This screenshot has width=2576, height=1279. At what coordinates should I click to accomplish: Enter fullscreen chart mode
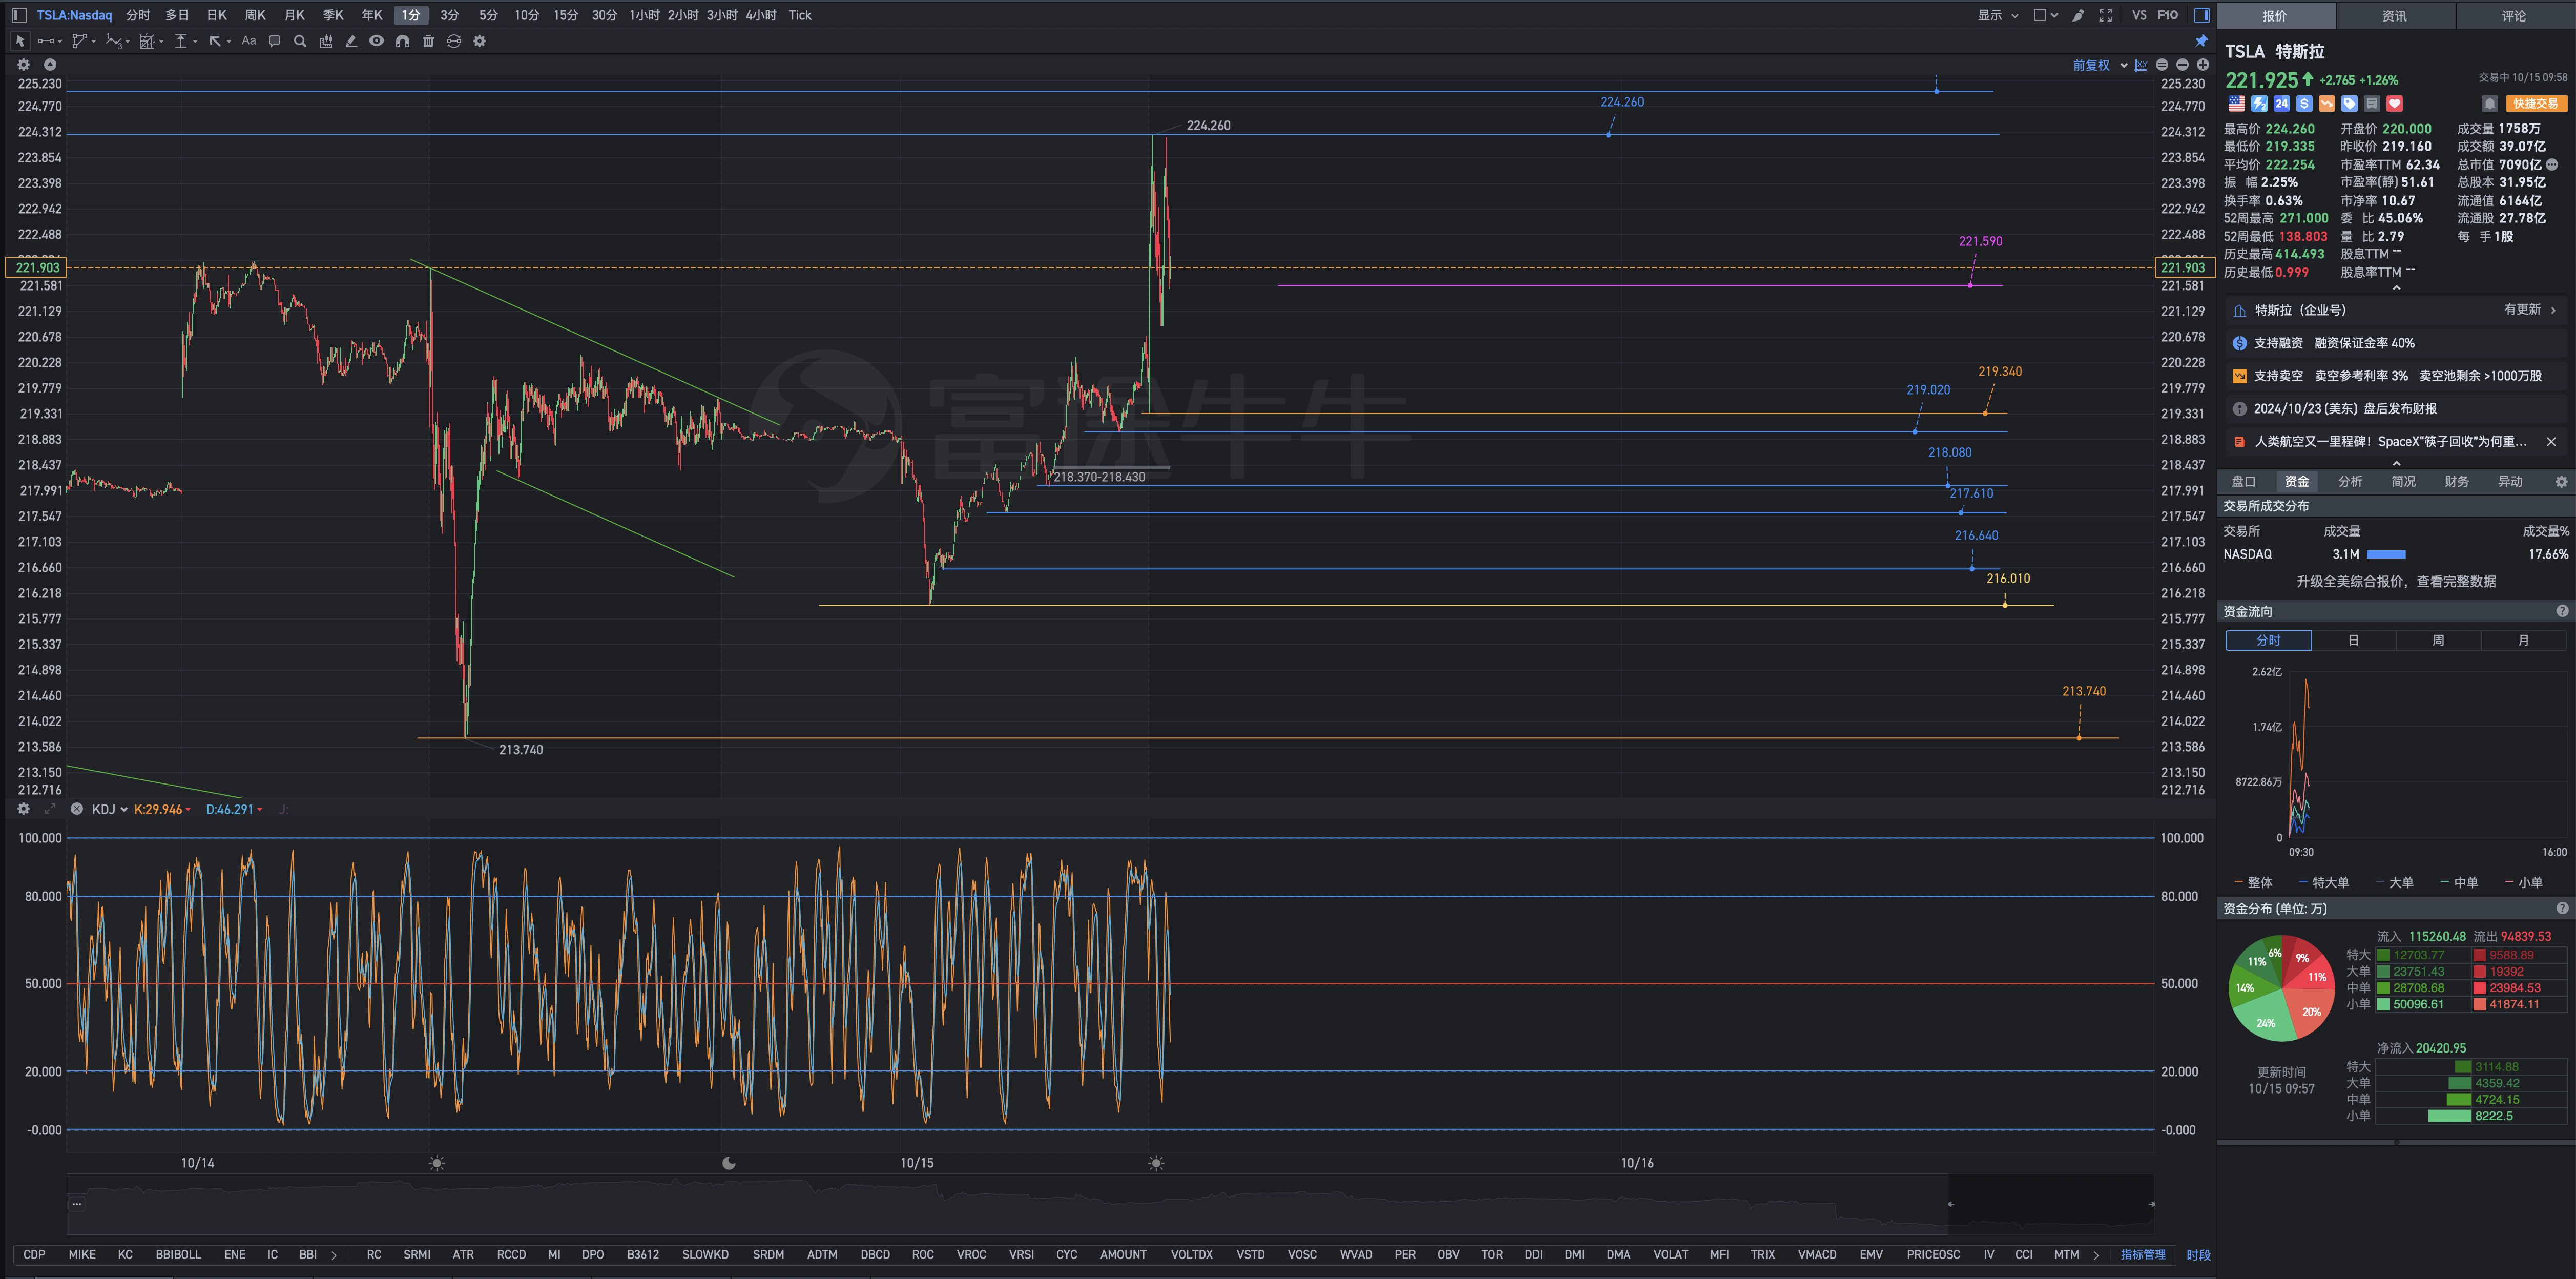[x=2105, y=15]
